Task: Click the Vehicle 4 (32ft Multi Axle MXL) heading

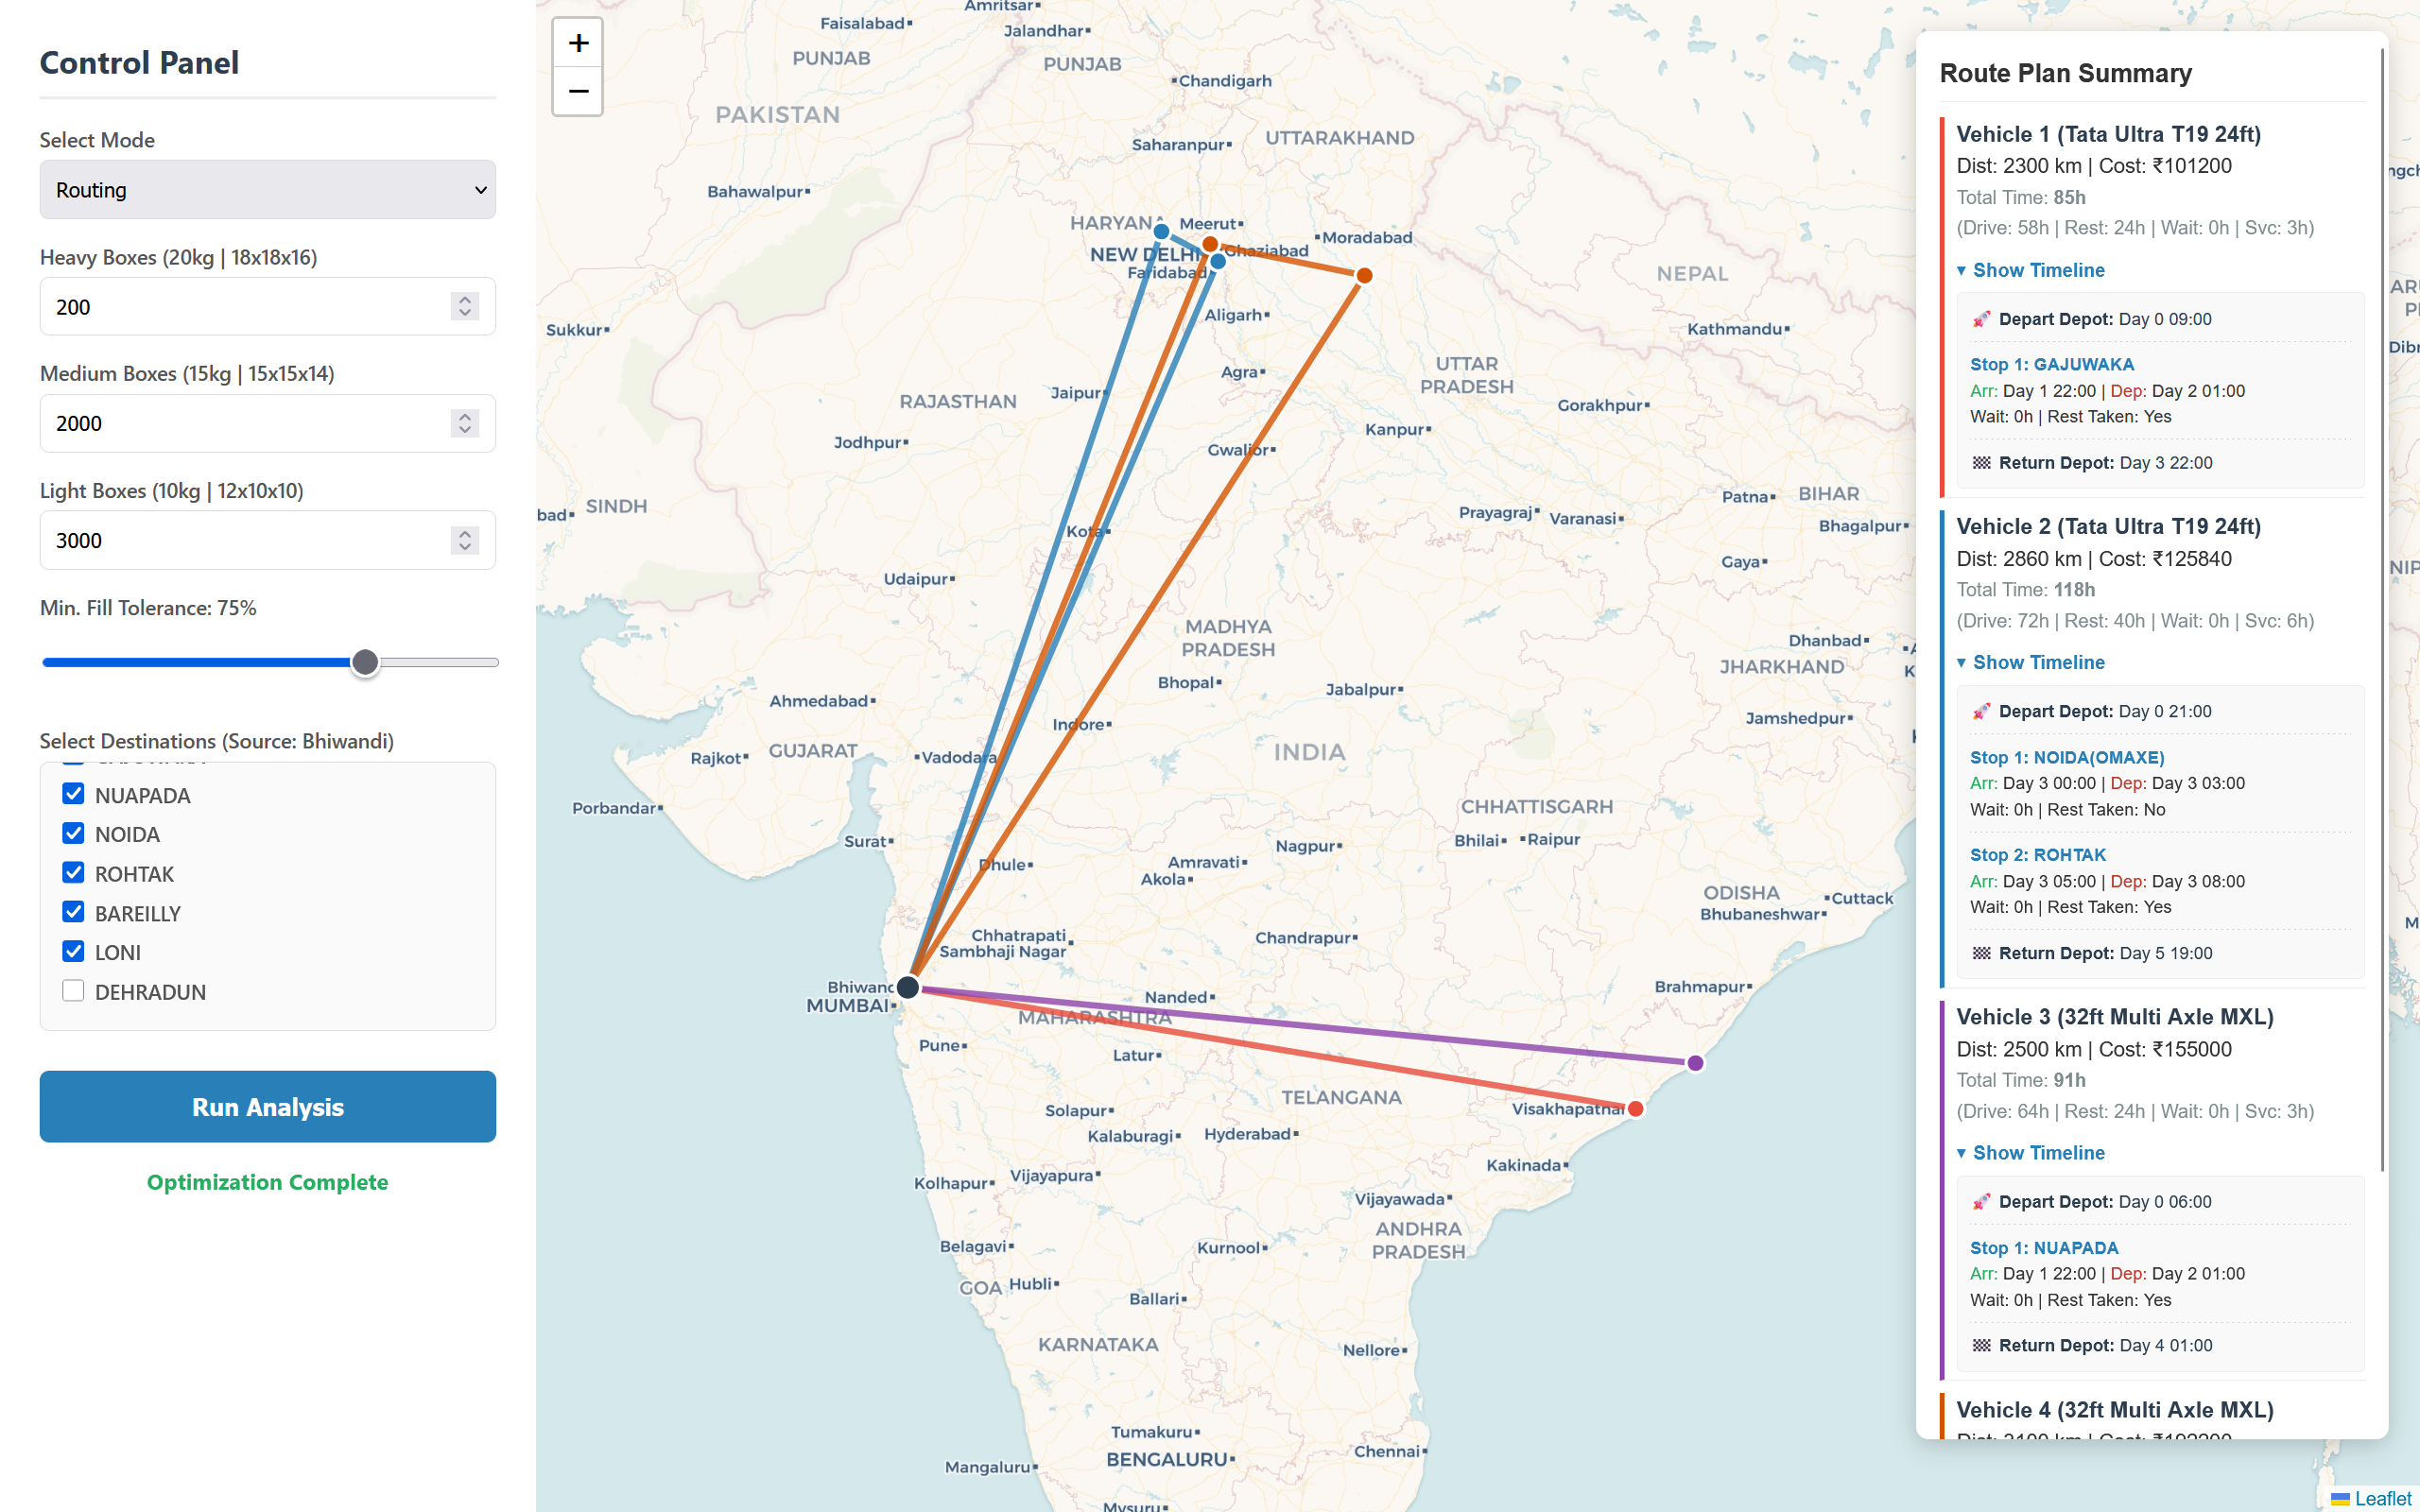Action: pyautogui.click(x=2115, y=1410)
